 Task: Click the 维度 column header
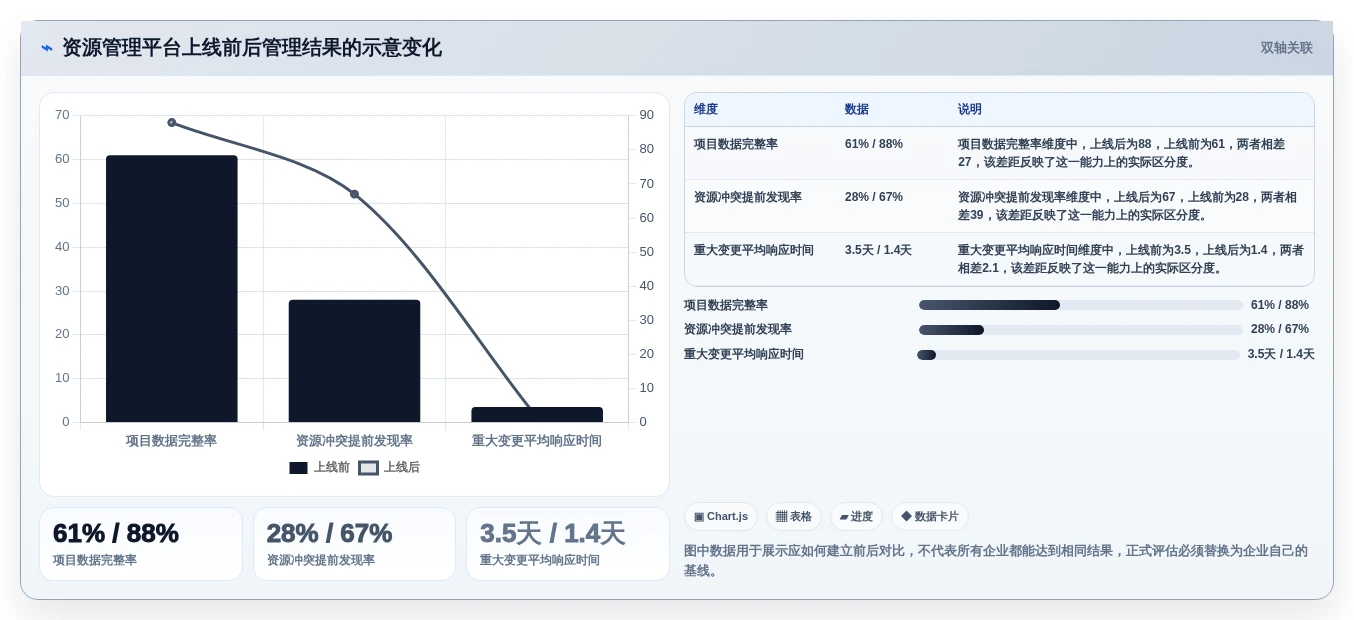706,110
